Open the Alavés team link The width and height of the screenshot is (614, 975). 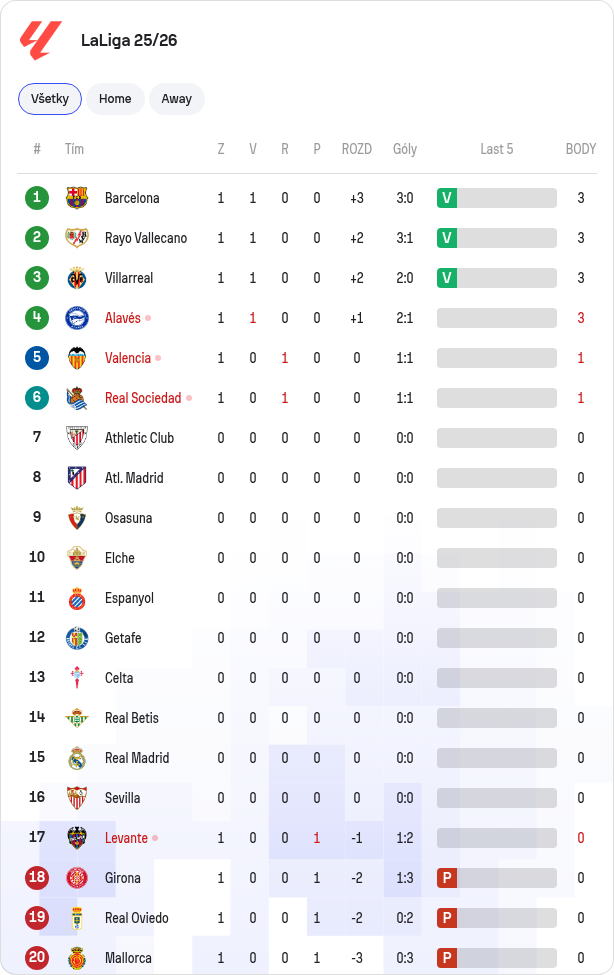click(x=123, y=318)
